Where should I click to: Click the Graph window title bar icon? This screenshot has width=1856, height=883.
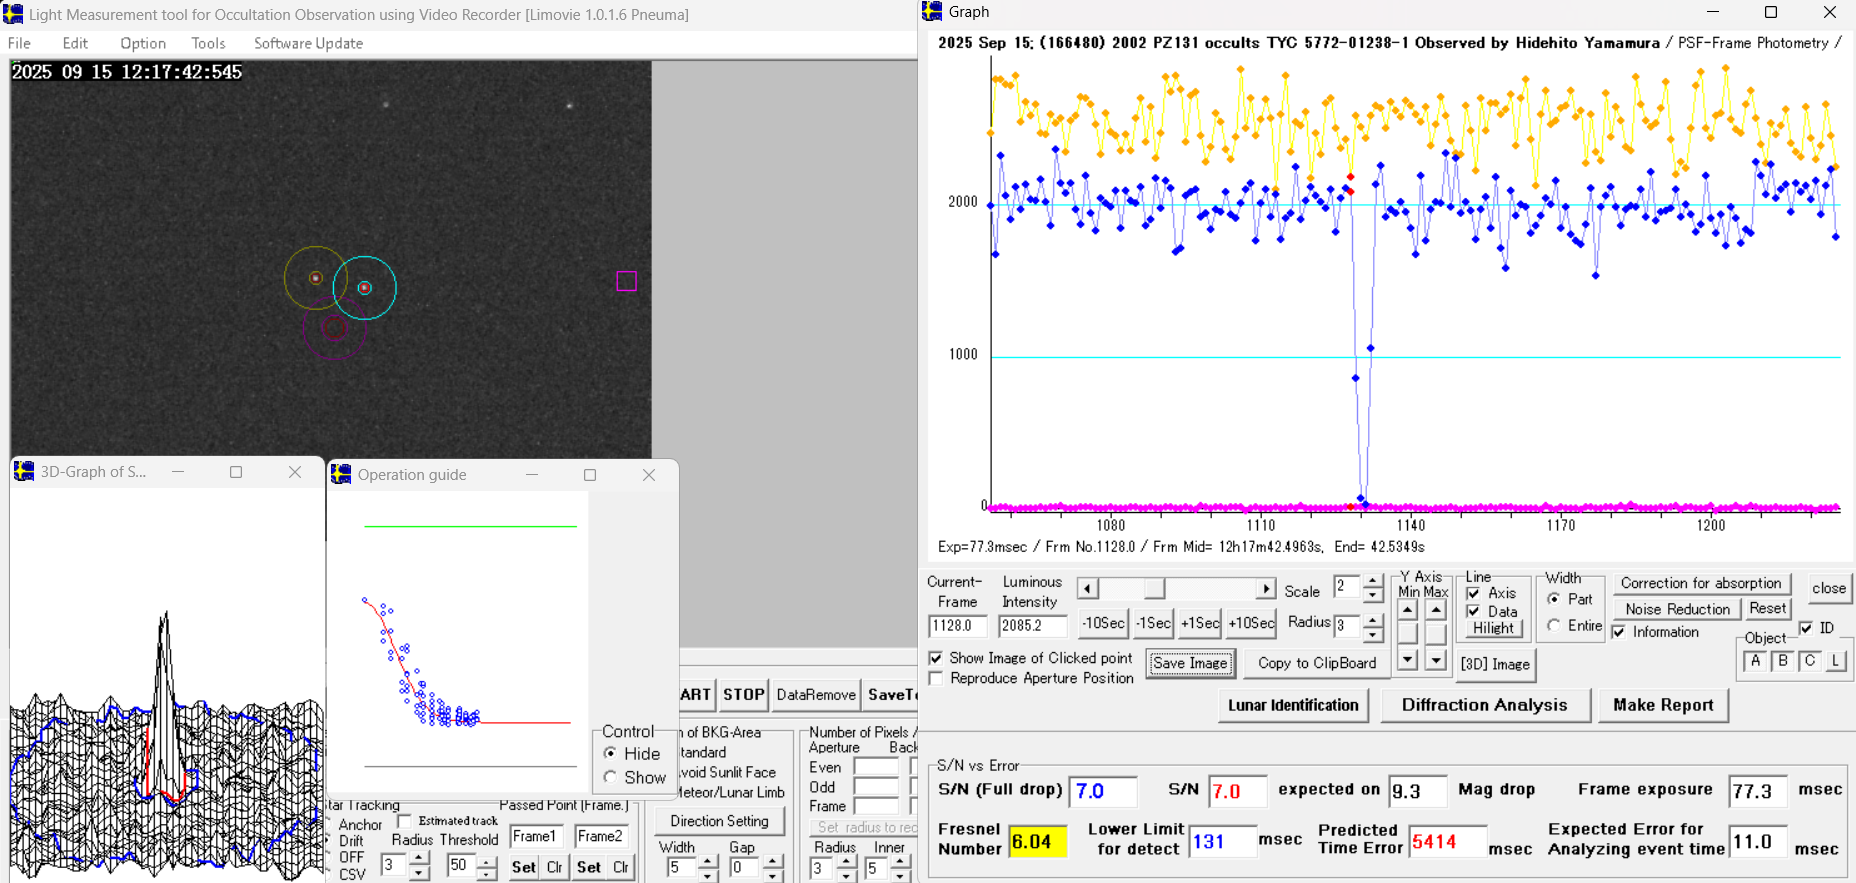click(932, 12)
